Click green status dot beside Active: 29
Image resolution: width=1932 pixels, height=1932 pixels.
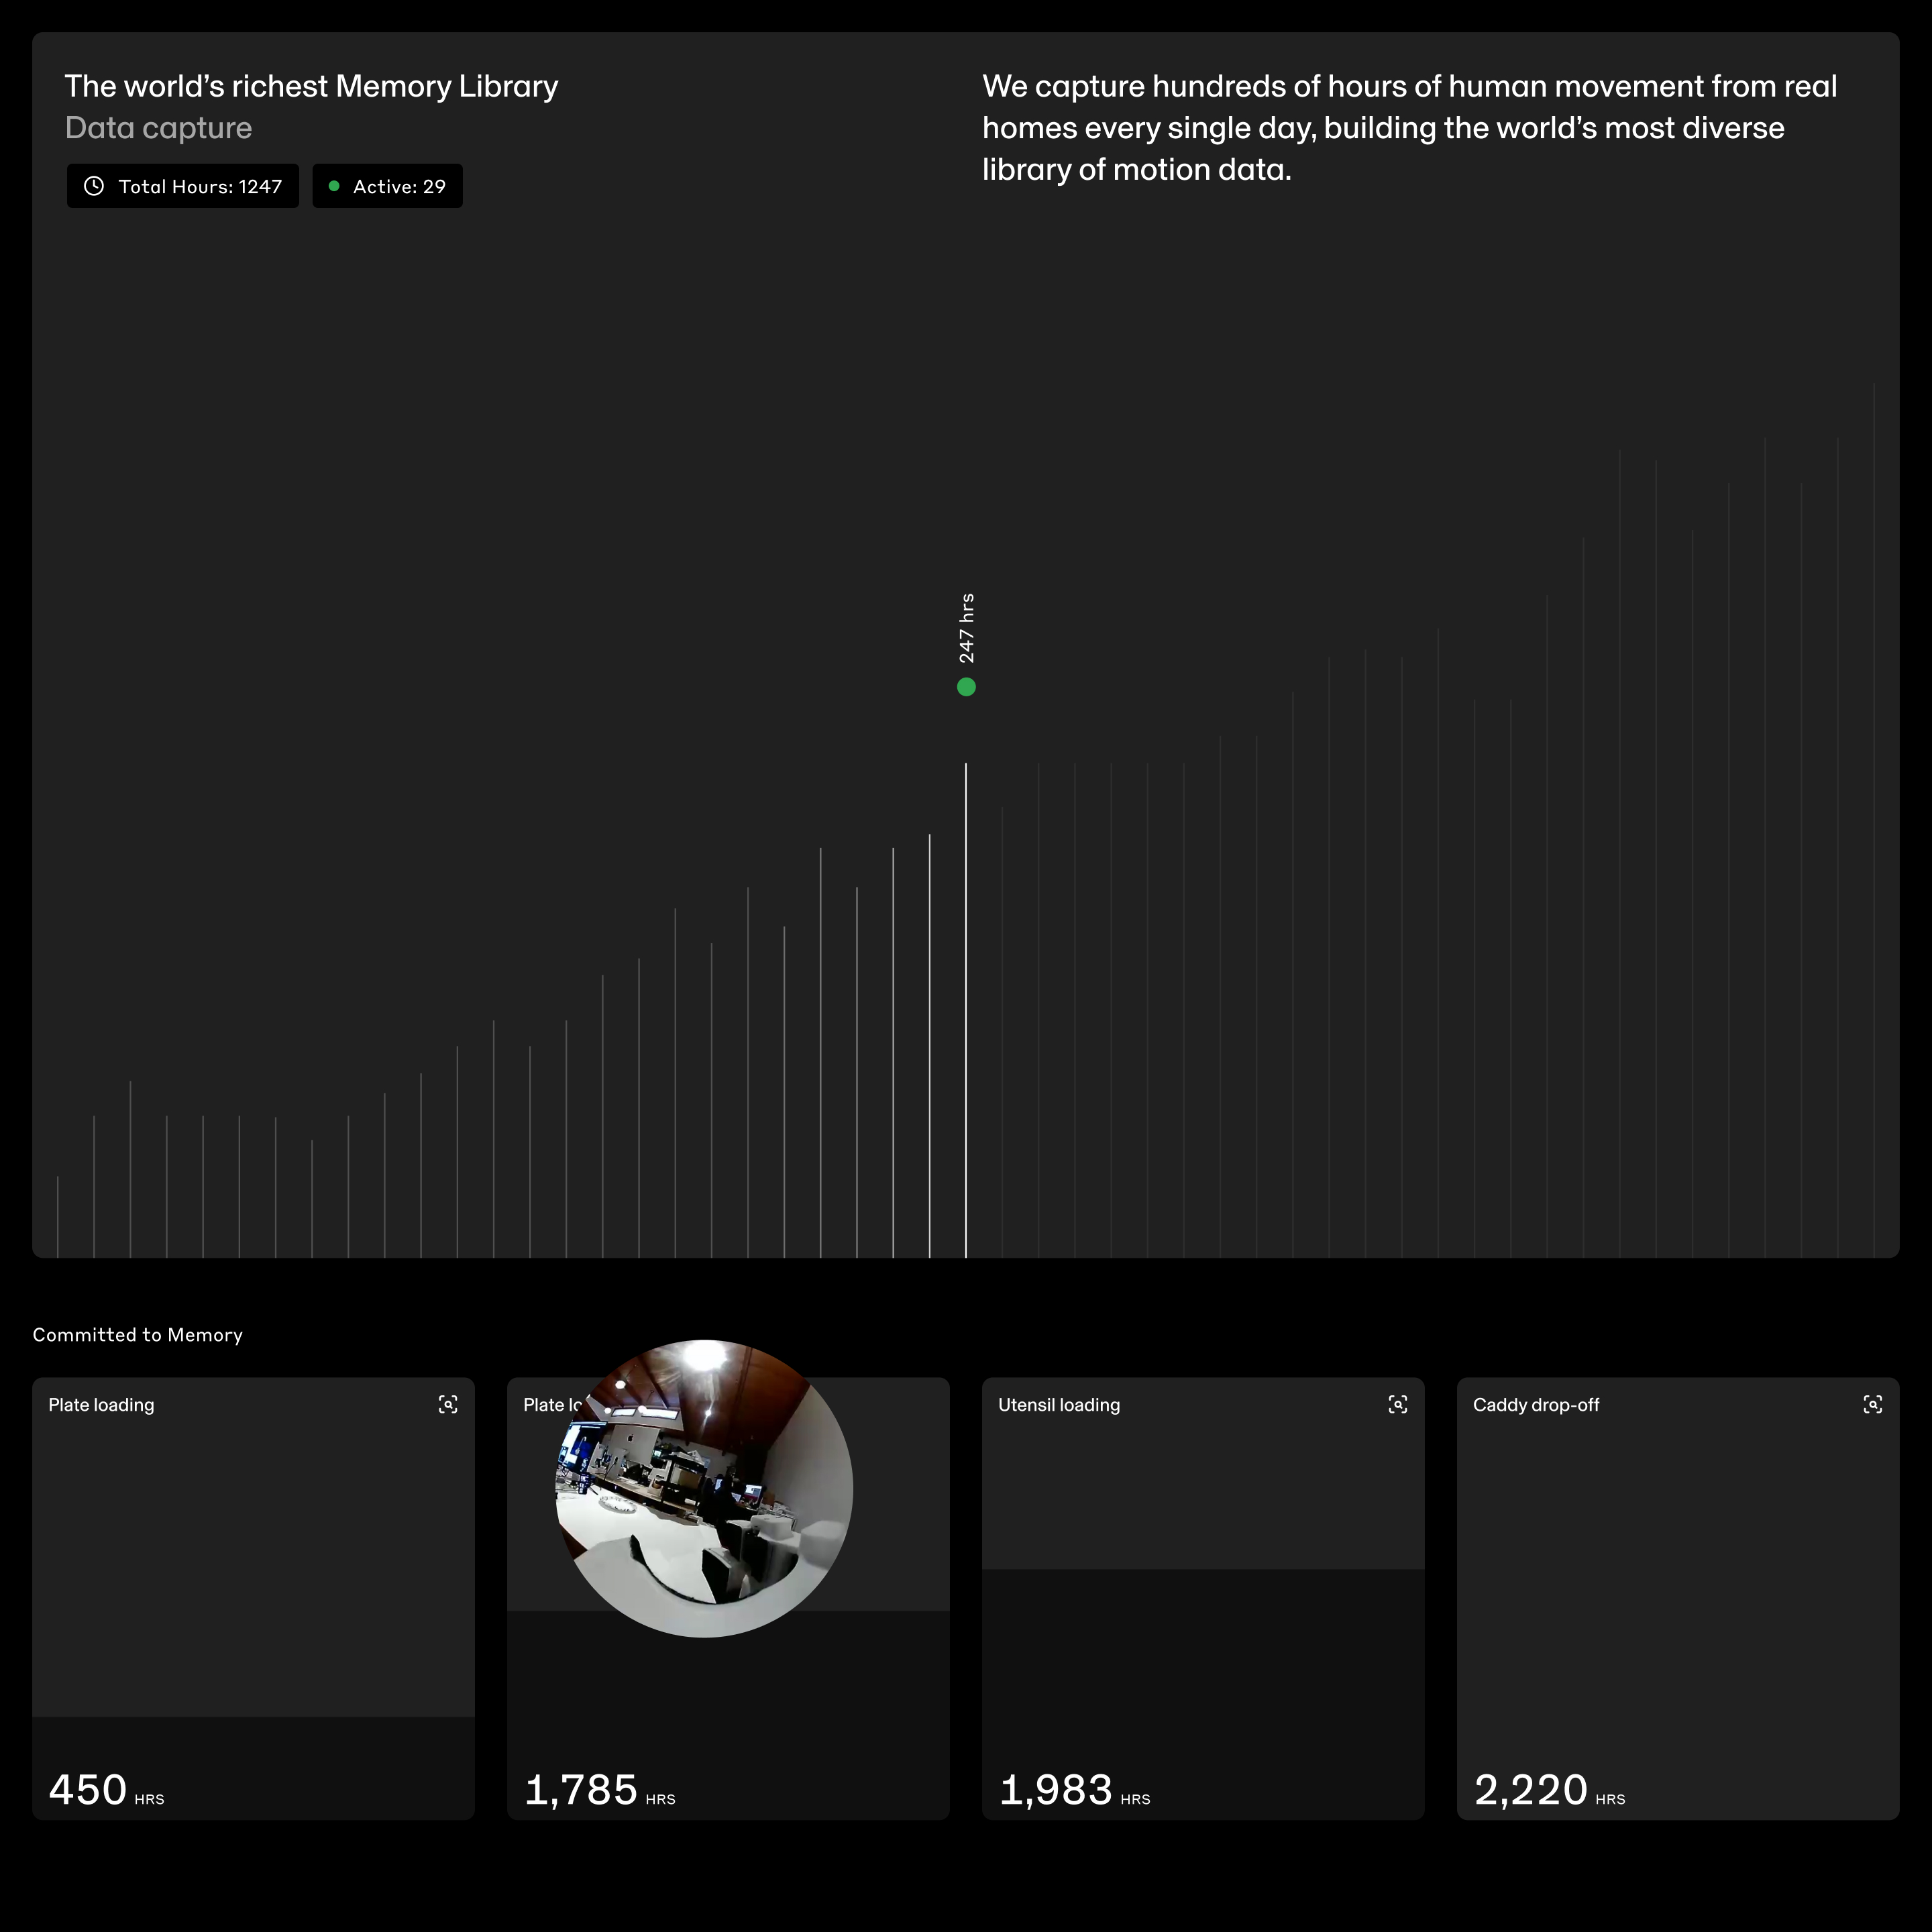point(334,186)
